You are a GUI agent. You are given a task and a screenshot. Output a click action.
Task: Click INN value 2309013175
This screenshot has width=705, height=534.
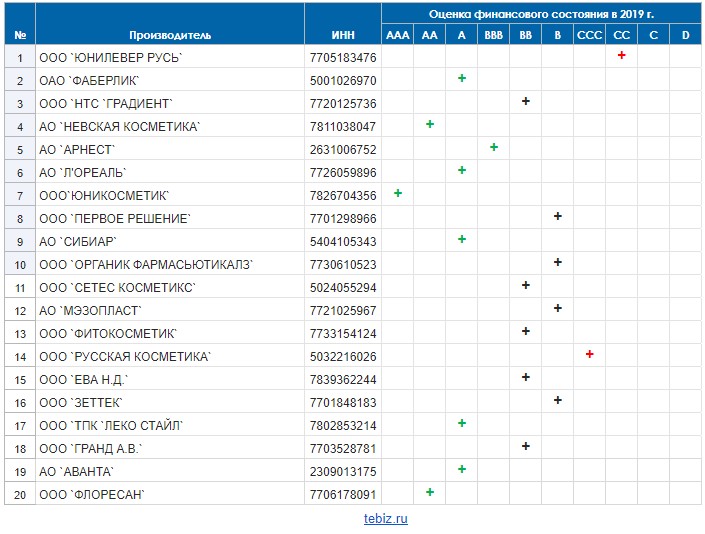pyautogui.click(x=343, y=472)
